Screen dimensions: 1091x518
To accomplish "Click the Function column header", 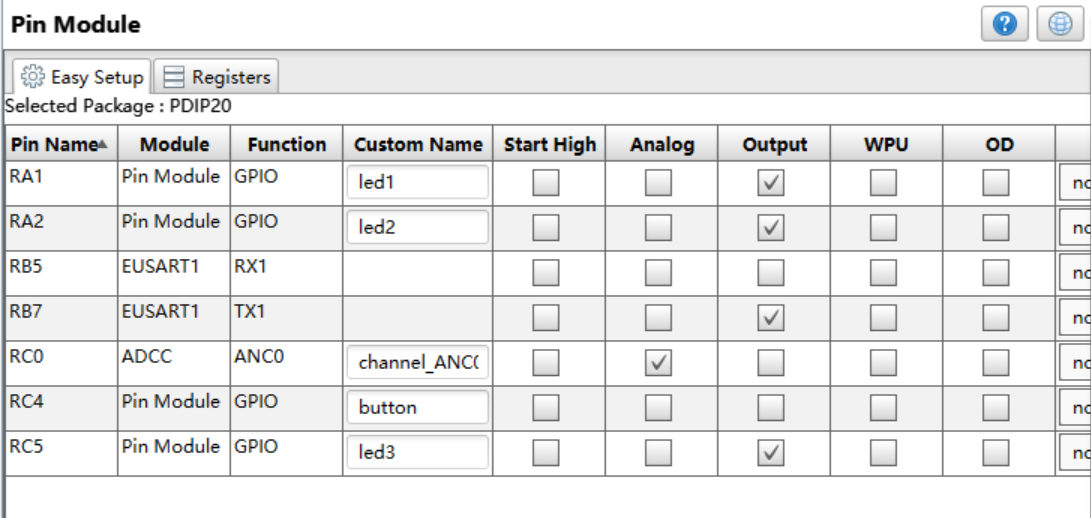I will (287, 144).
